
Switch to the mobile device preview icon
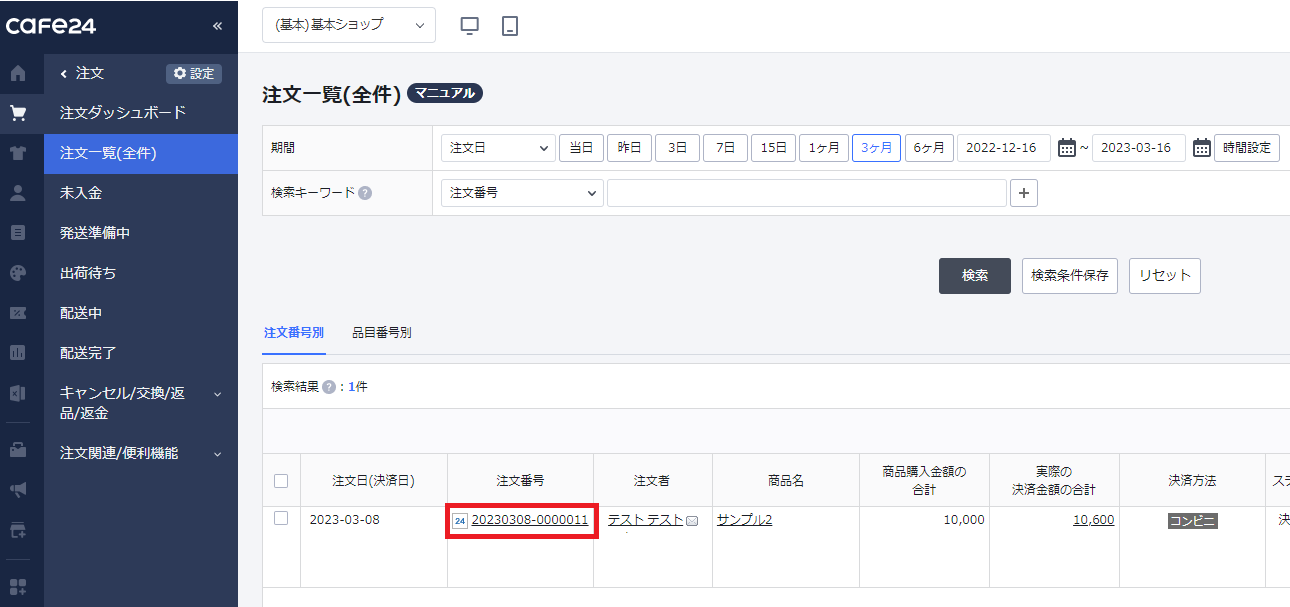point(510,26)
